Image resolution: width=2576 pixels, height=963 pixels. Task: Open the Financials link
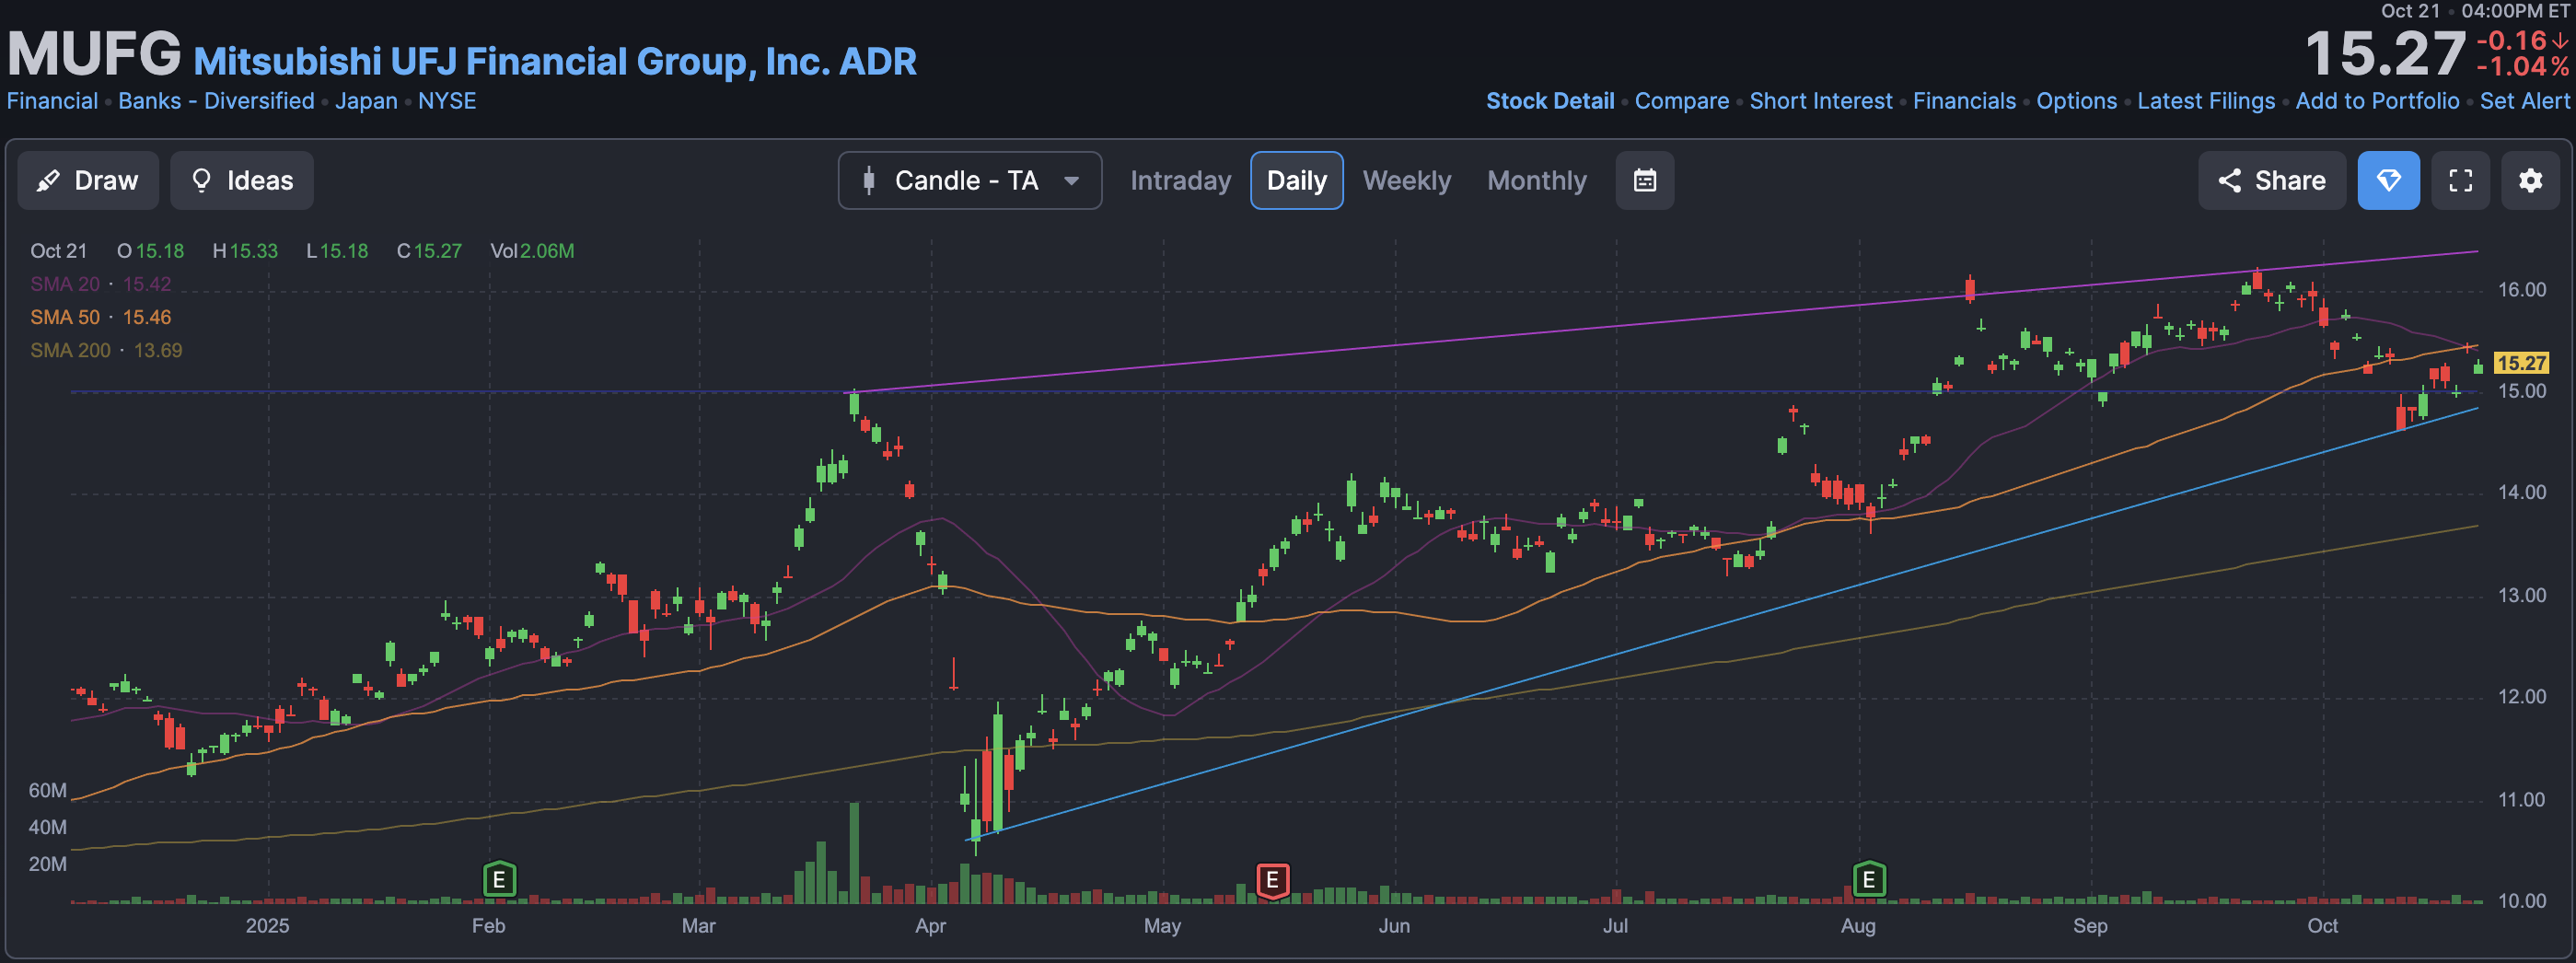point(1965,101)
